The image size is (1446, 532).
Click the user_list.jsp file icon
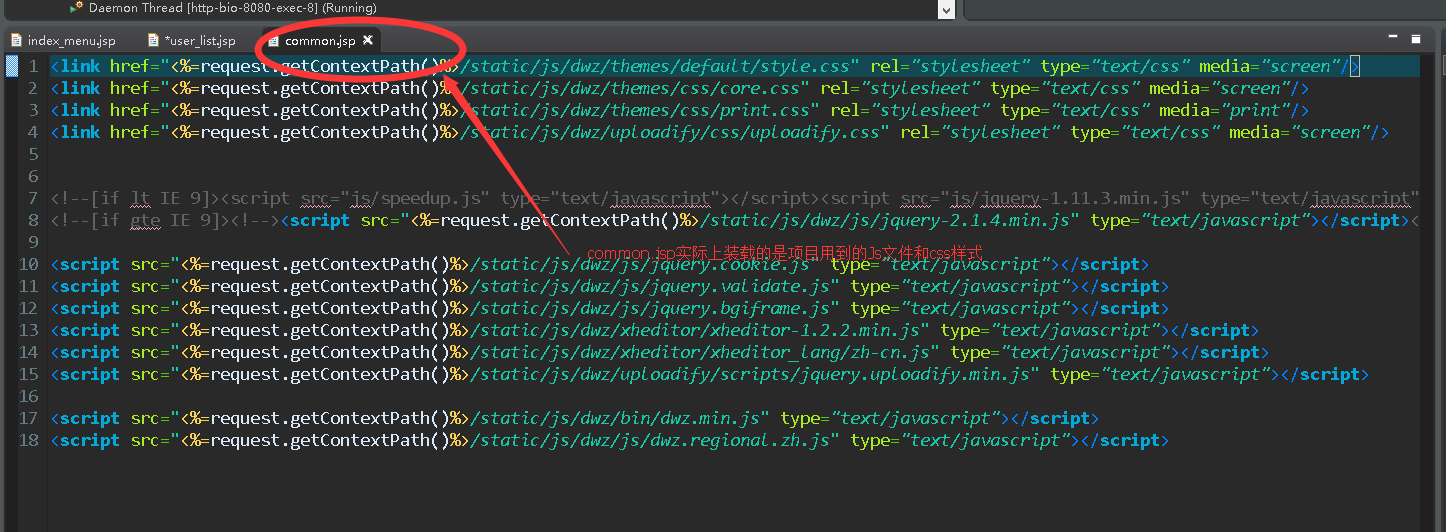pos(153,41)
